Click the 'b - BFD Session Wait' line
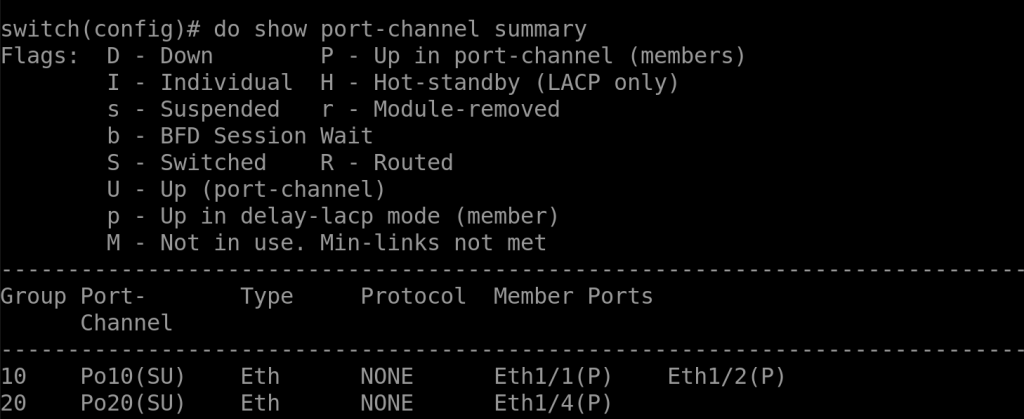Image resolution: width=1024 pixels, height=419 pixels. click(x=239, y=136)
